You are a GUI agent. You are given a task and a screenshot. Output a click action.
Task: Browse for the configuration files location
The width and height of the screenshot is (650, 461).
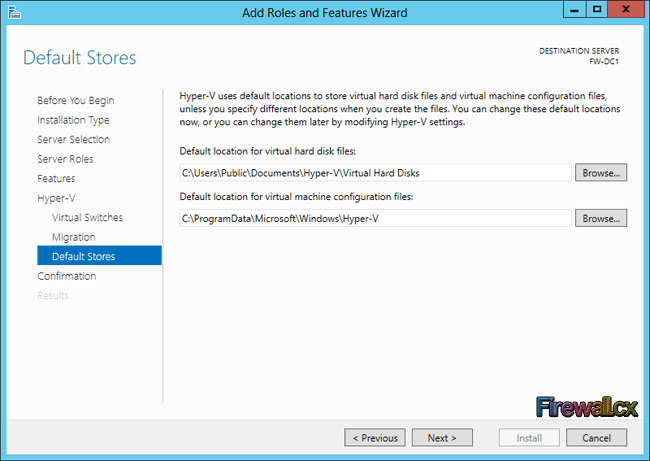tap(601, 218)
